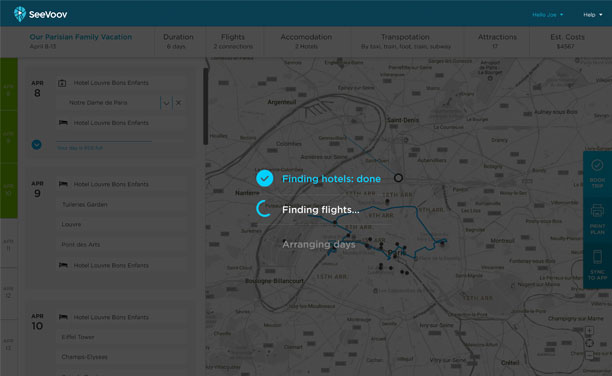Click the map zoom-in plus icon

click(589, 331)
